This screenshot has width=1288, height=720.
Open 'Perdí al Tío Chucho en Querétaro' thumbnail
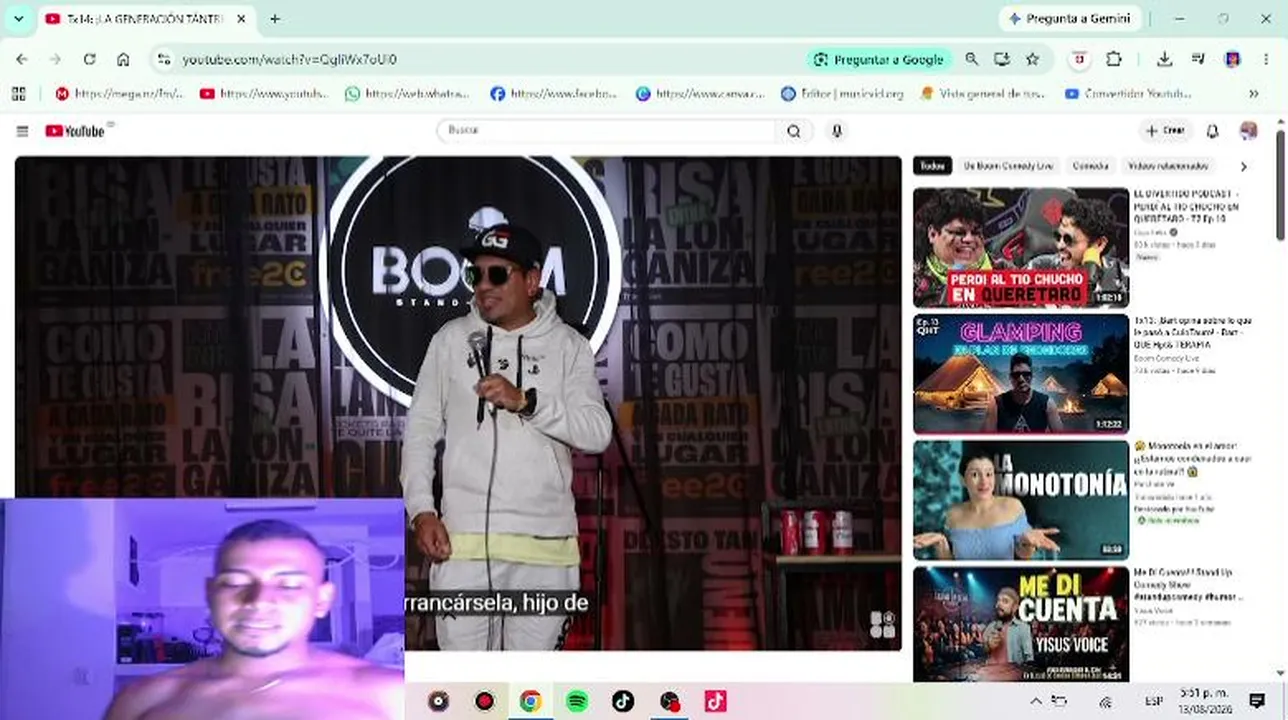[x=1021, y=248]
